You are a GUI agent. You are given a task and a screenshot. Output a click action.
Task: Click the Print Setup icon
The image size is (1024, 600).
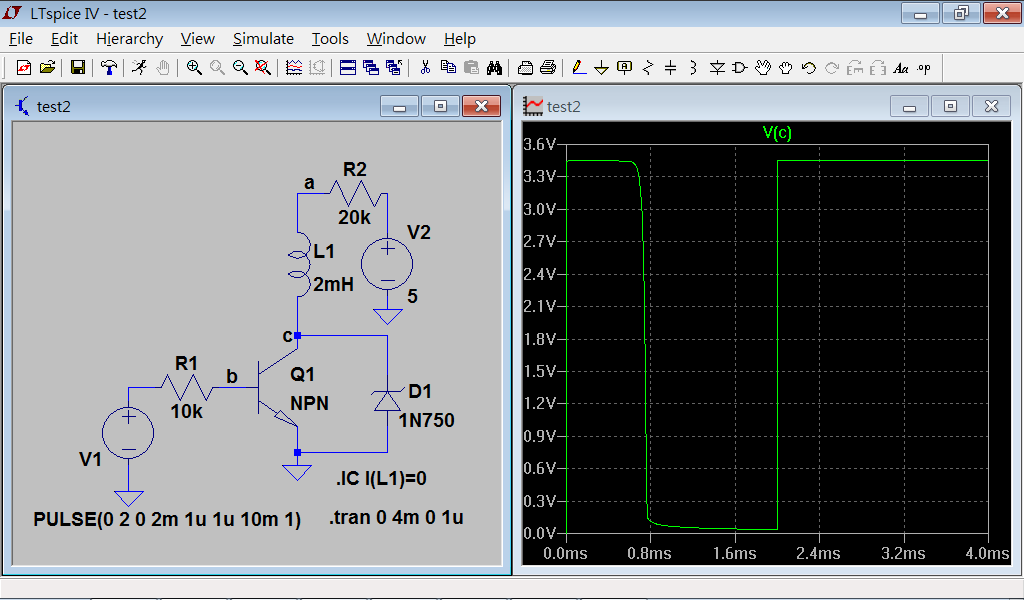pos(525,67)
